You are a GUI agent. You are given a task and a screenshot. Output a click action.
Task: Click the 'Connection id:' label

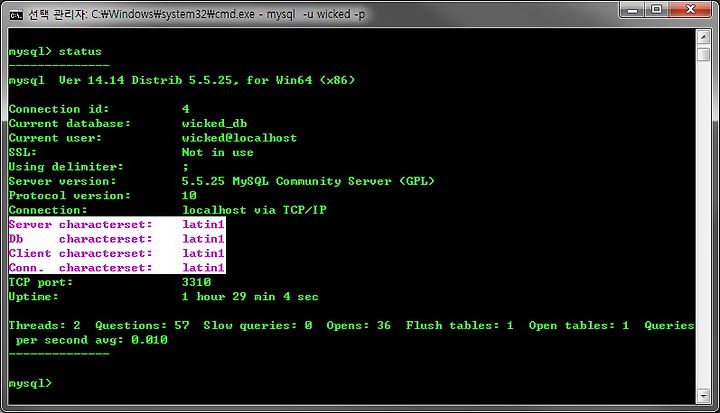coord(59,109)
